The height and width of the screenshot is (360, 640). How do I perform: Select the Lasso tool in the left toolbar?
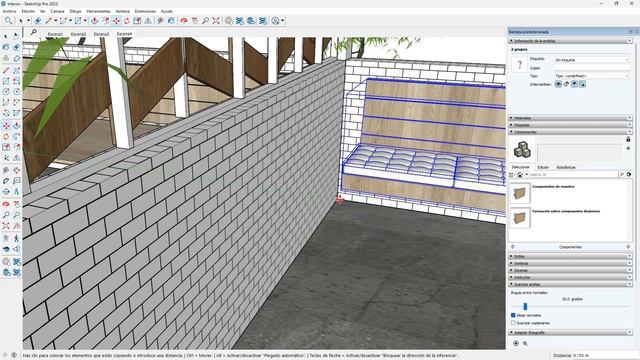tap(16, 36)
